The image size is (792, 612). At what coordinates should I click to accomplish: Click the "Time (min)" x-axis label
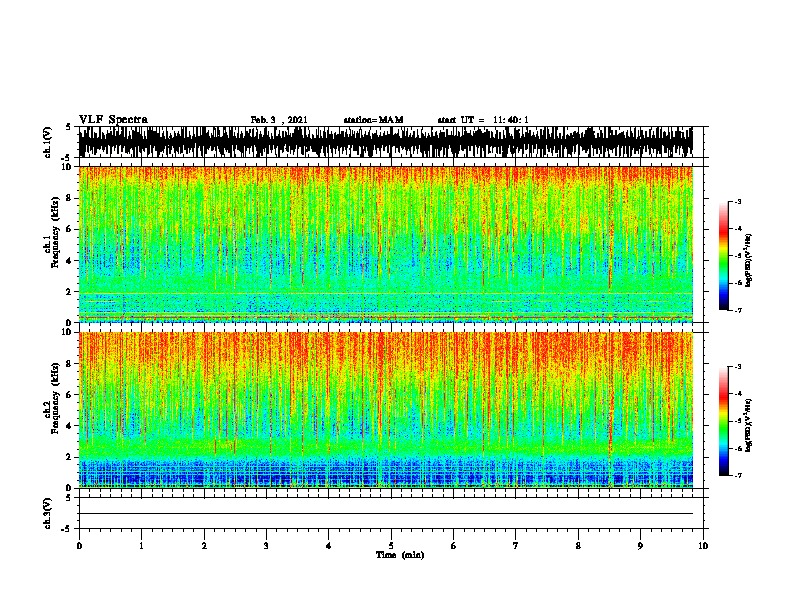tap(400, 555)
